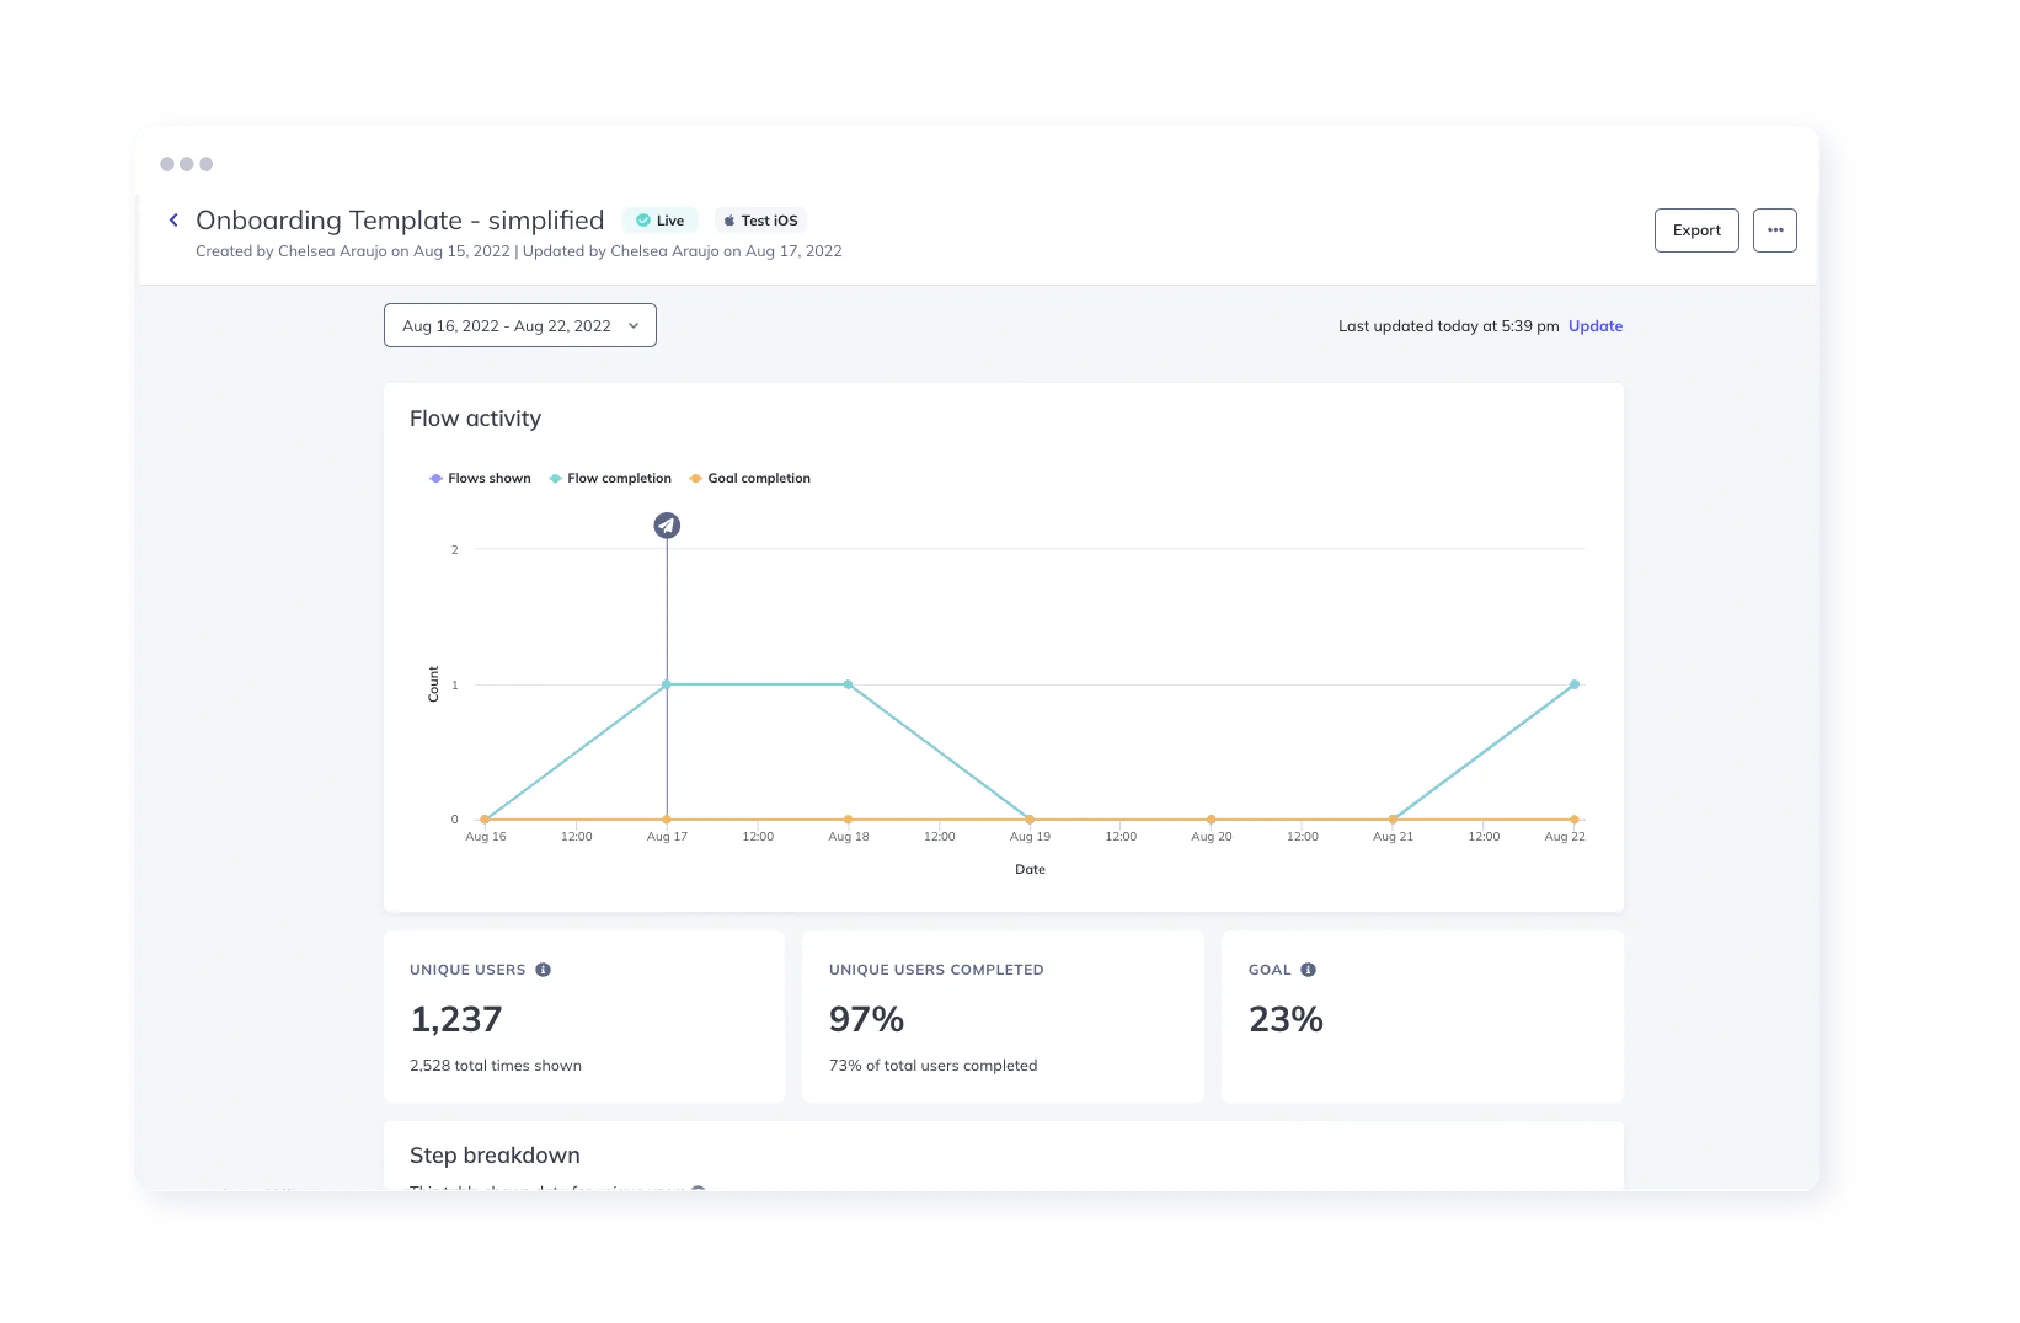The height and width of the screenshot is (1323, 2020).
Task: Click the Step breakdown heading
Action: coord(494,1156)
